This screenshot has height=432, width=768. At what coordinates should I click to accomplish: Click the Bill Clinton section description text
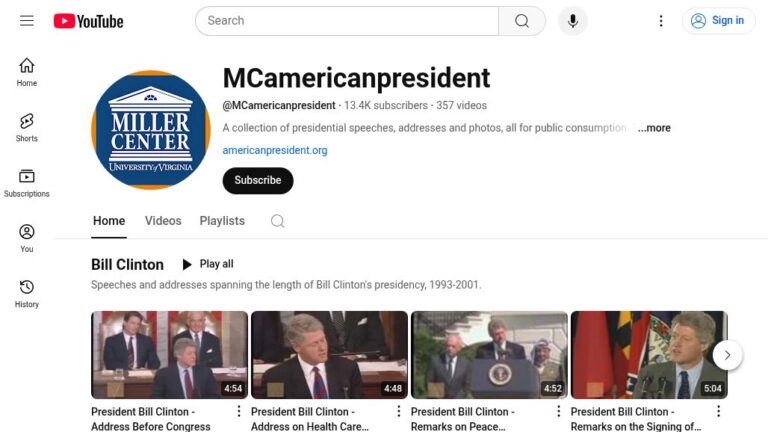coord(286,285)
